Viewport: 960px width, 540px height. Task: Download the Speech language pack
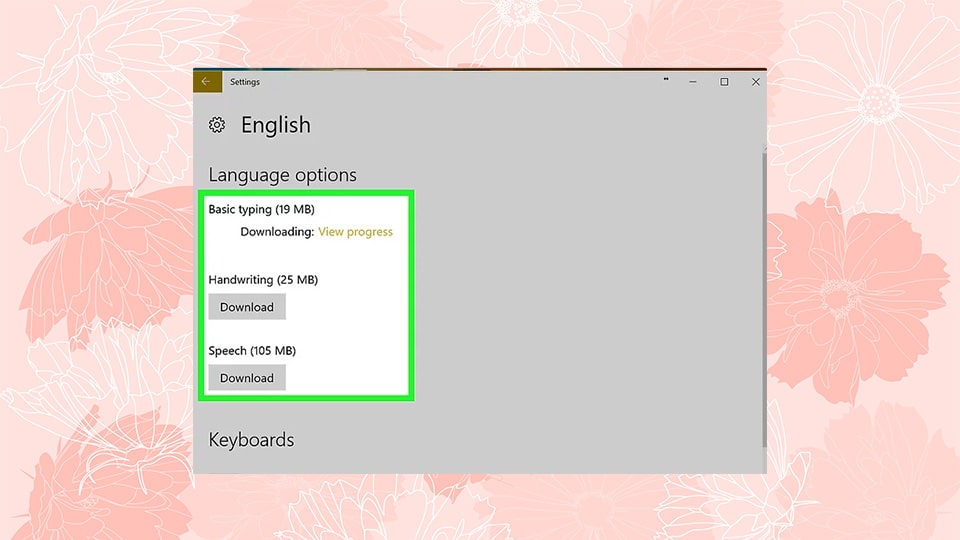247,378
